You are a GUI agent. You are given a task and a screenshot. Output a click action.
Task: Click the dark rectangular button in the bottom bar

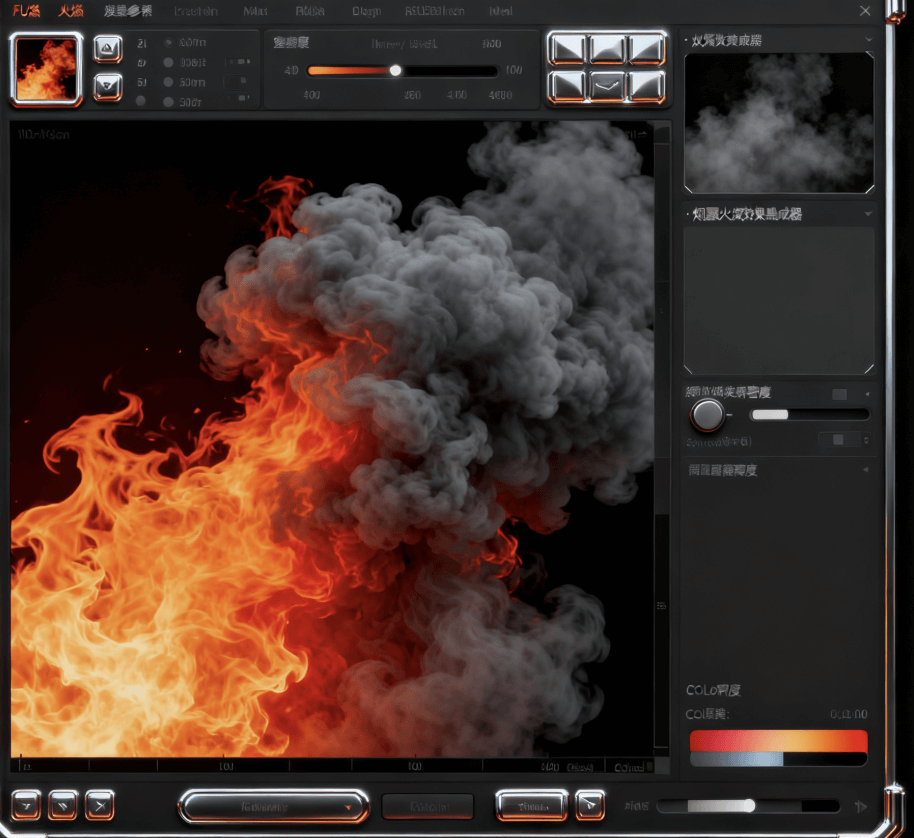(427, 806)
